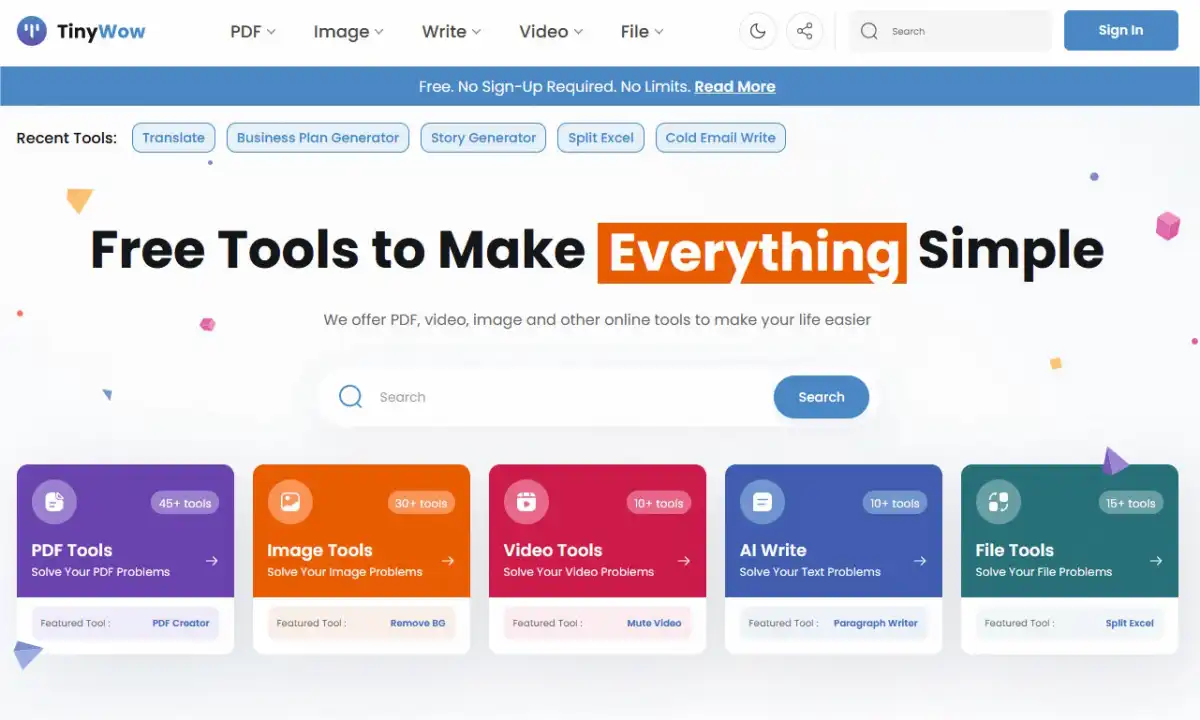The height and width of the screenshot is (720, 1200).
Task: Click the TinyWow logo
Action: 81,31
